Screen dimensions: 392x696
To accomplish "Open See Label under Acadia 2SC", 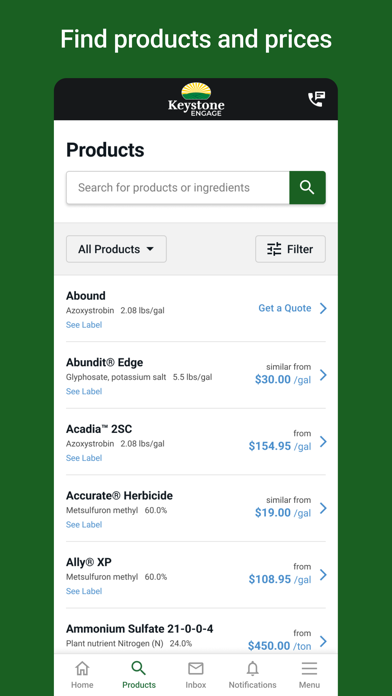I will [x=84, y=458].
